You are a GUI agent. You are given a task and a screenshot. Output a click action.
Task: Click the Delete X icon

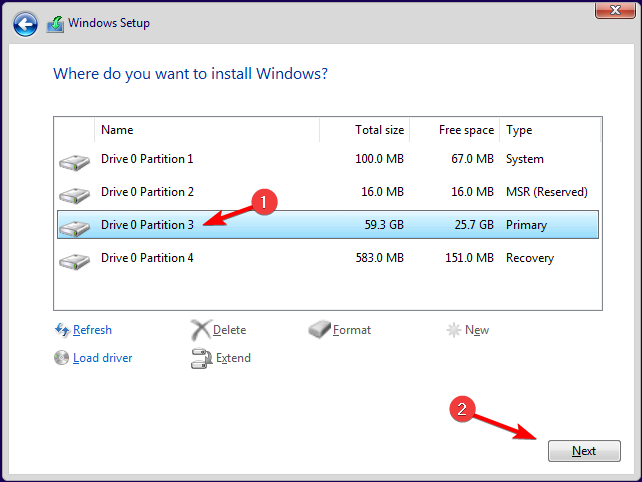(200, 330)
